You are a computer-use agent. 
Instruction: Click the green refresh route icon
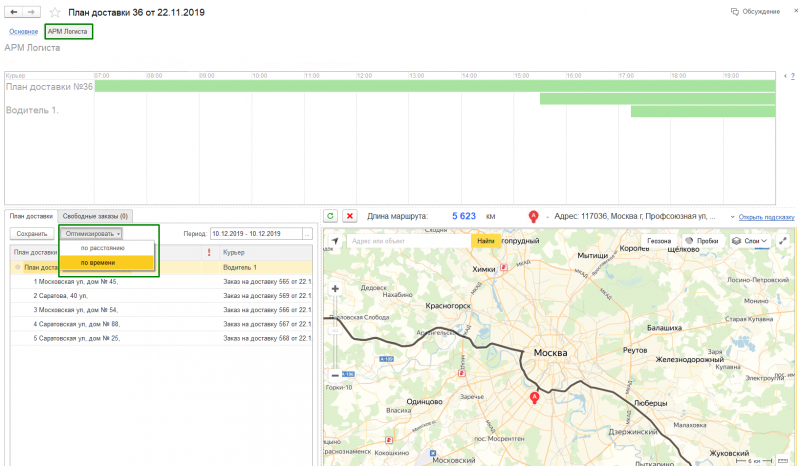[331, 216]
